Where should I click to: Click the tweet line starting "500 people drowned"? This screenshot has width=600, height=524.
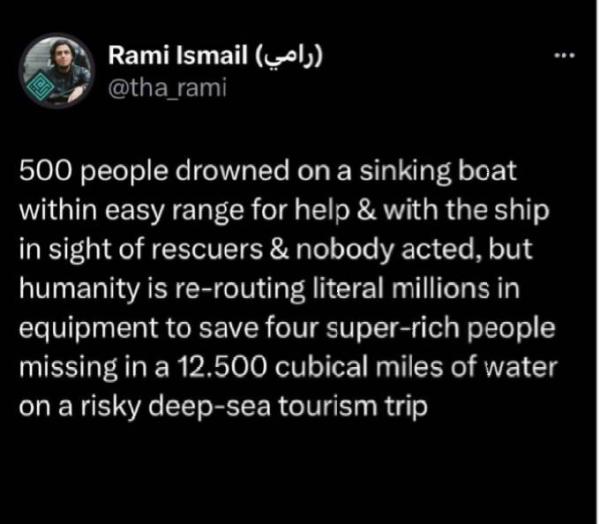pyautogui.click(x=268, y=172)
